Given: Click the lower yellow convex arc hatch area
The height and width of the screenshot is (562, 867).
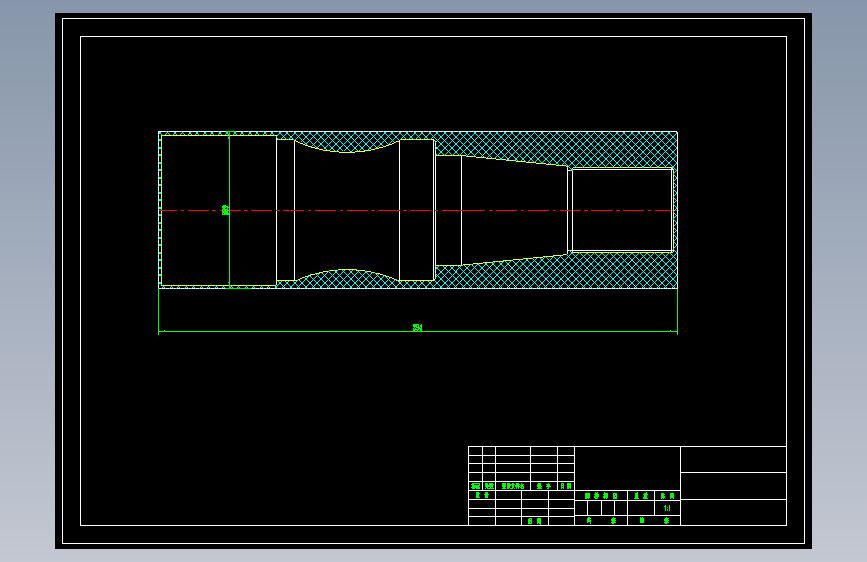Looking at the screenshot, I should [x=347, y=278].
